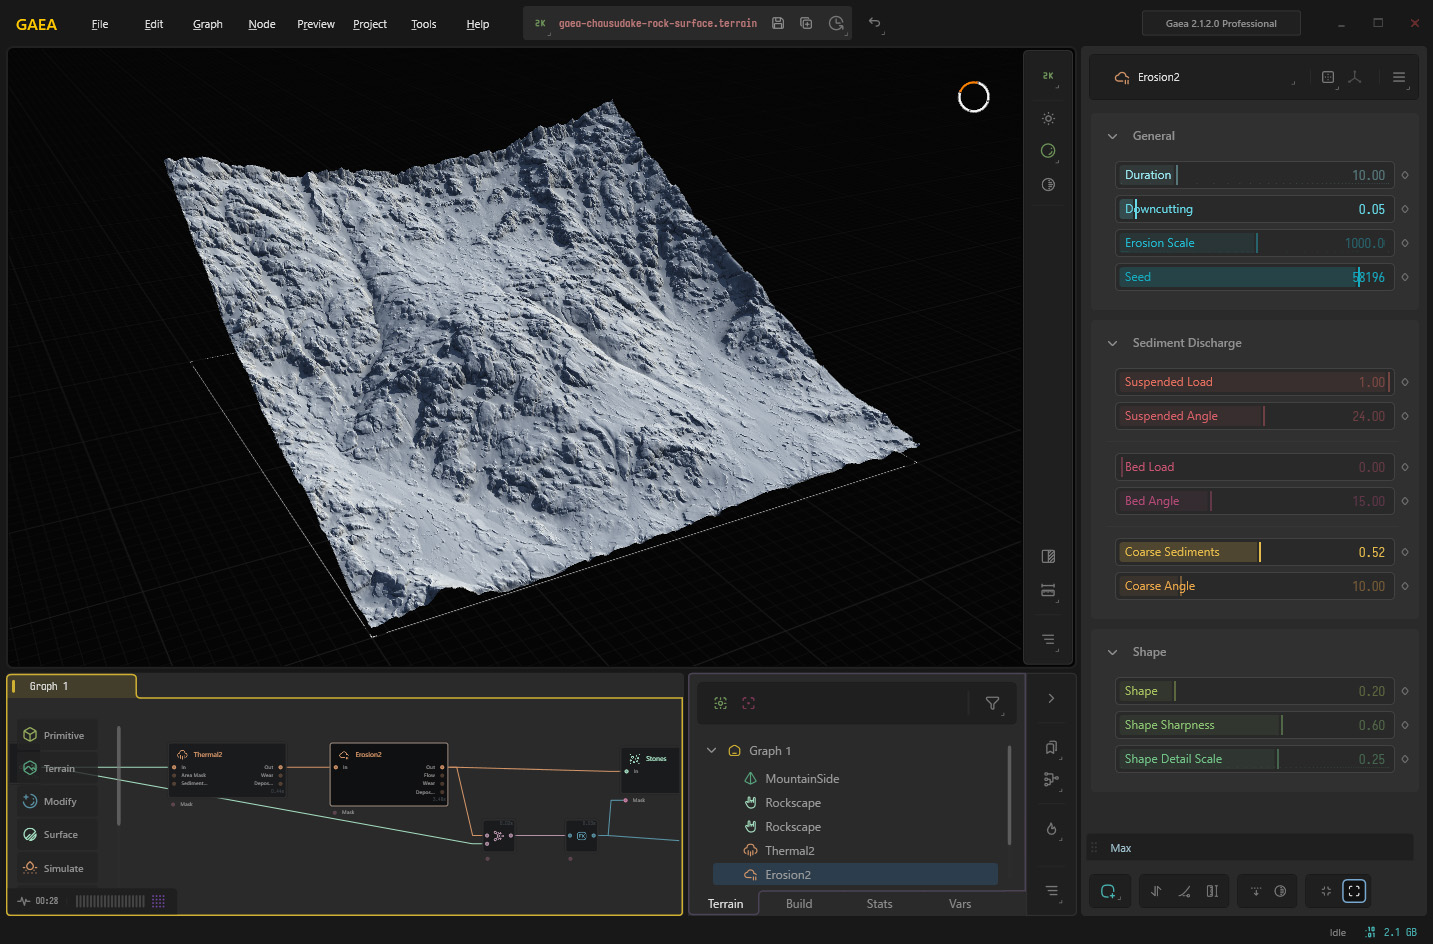
Task: Select the Thermal2 node in list
Action: 789,851
